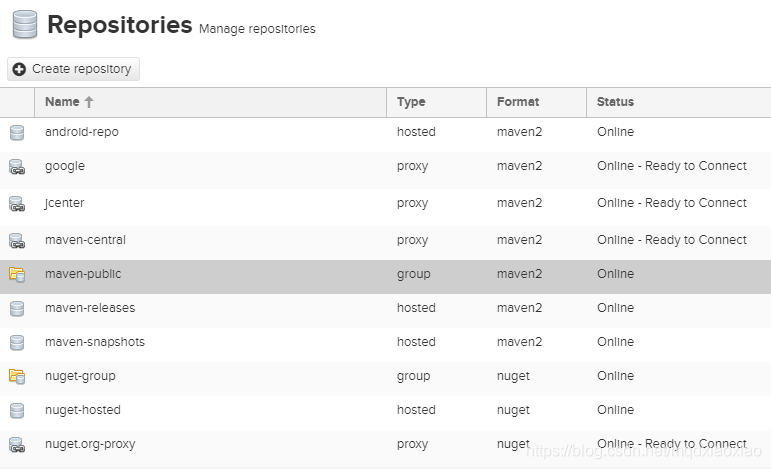Click the google proxy repository icon

click(17, 167)
